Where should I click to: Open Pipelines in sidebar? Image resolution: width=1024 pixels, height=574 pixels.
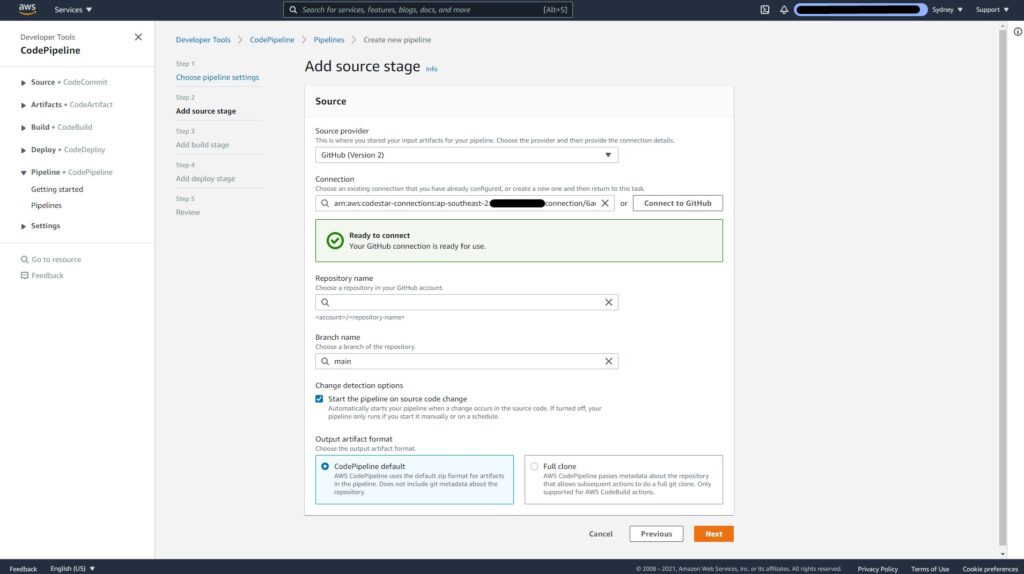point(46,205)
